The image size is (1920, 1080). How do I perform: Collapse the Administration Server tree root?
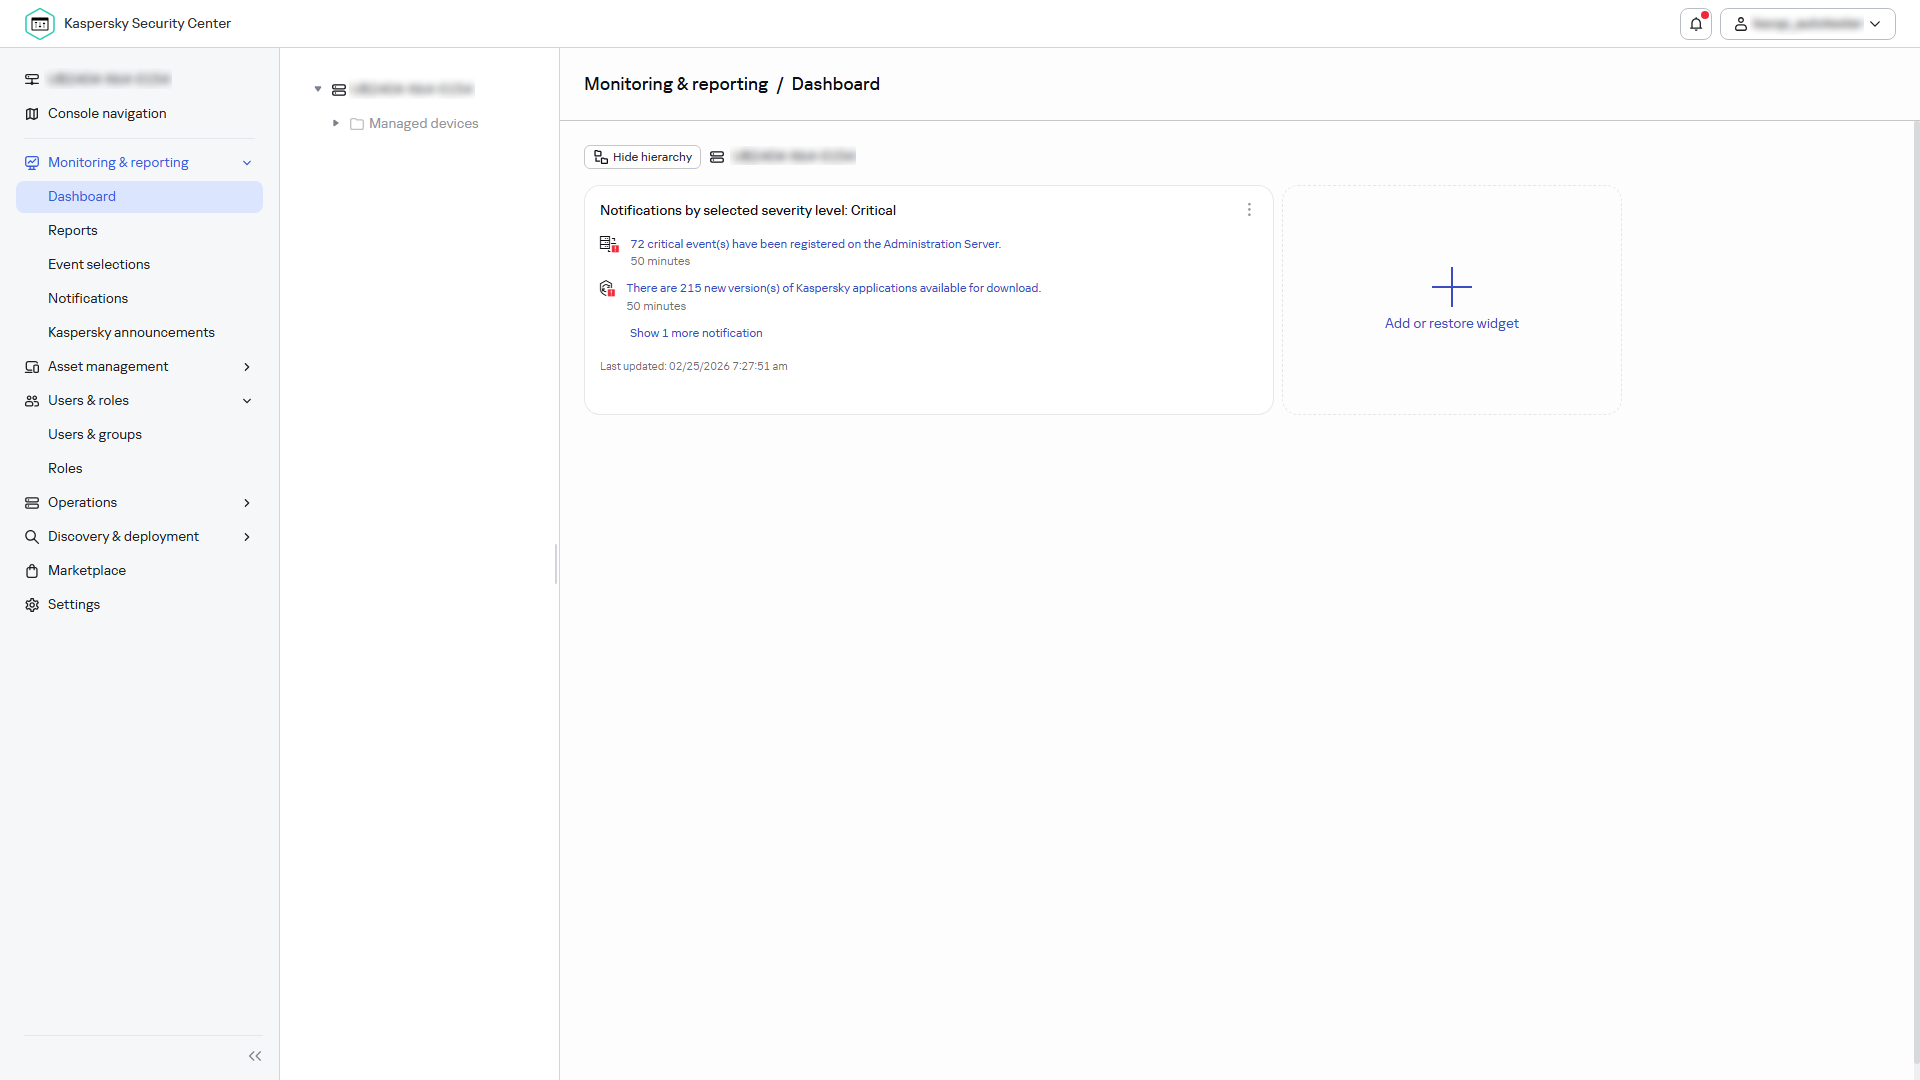point(318,89)
